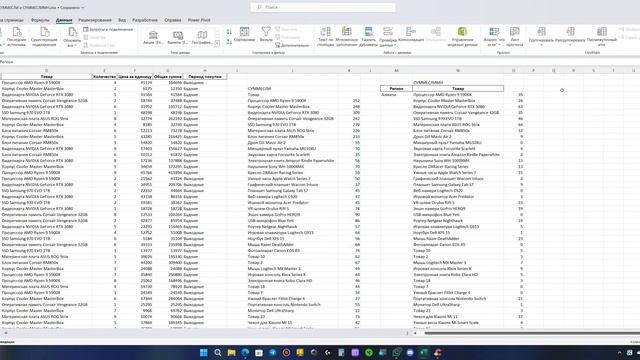Image resolution: width=640 pixels, height=360 pixels.
Task: Open the Группировать dropdown
Action: click(541, 37)
